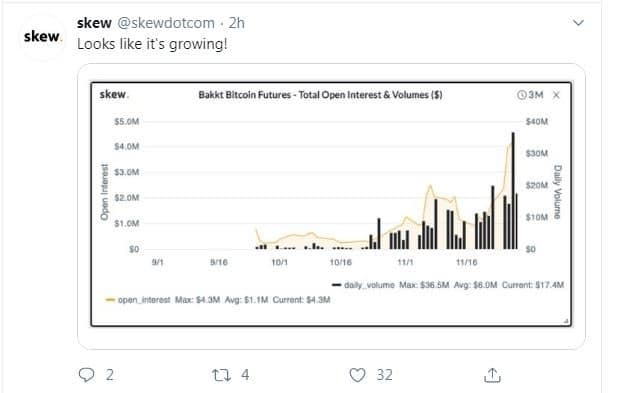This screenshot has width=619, height=393.
Task: Click the clock icon beside 3M
Action: (x=521, y=95)
